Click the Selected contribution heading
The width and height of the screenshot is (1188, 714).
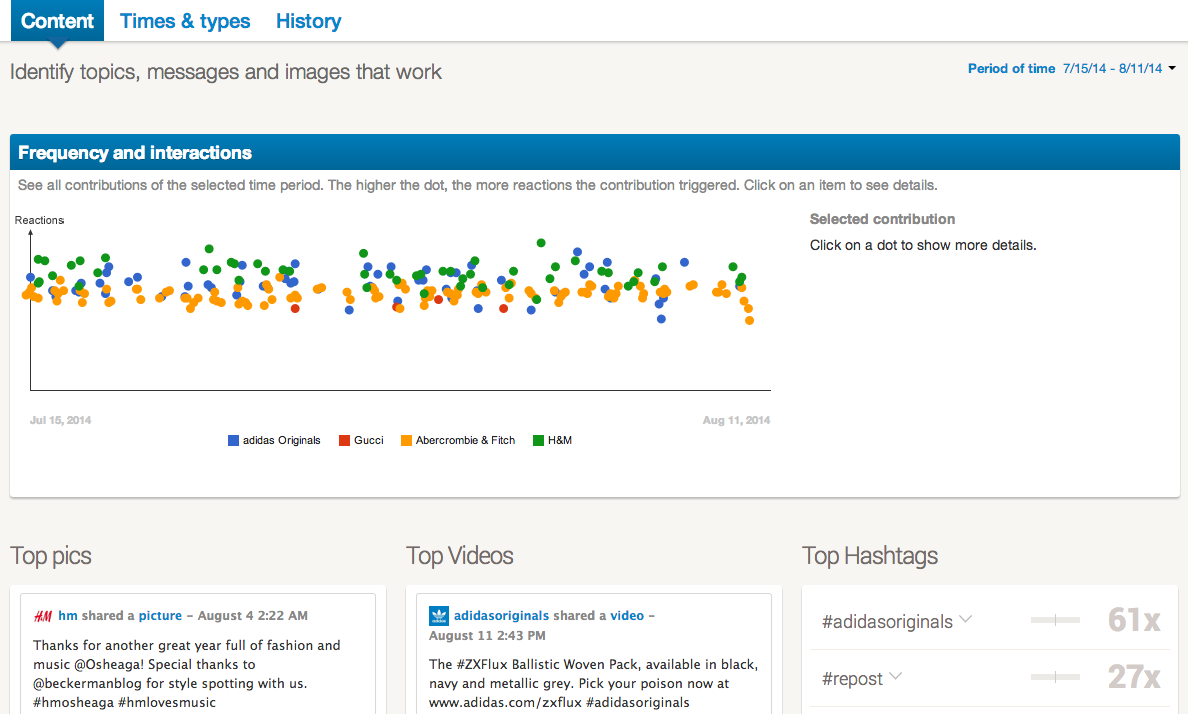882,219
